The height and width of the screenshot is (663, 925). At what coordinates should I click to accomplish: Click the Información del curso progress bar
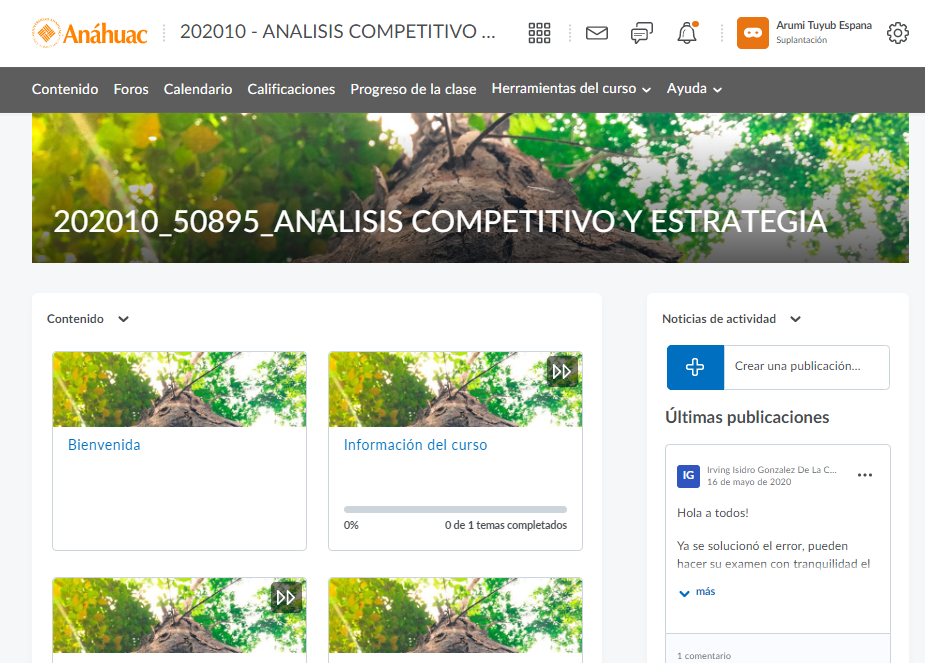[x=455, y=509]
